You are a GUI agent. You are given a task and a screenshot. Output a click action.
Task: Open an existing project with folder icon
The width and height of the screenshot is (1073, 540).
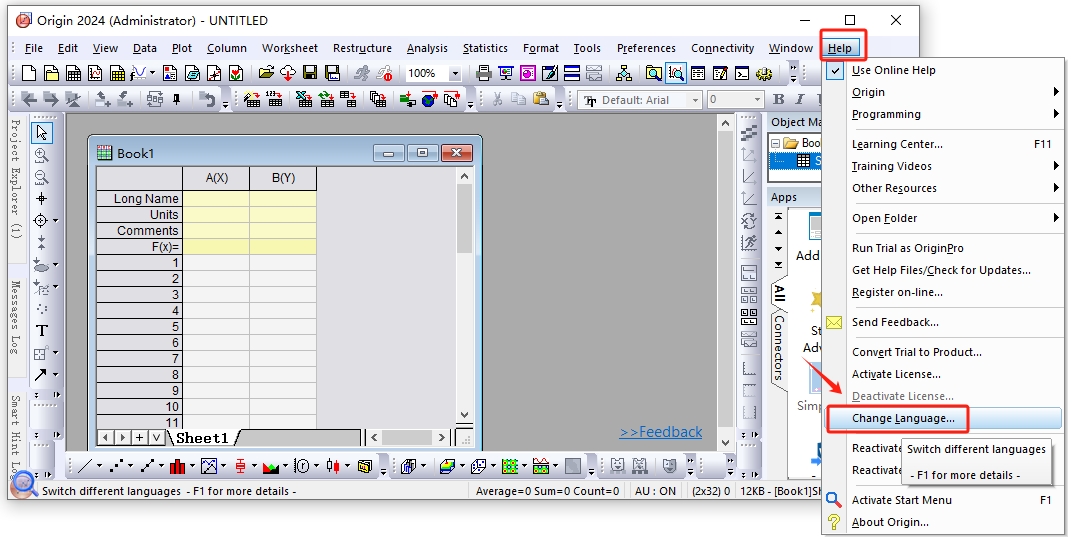266,73
